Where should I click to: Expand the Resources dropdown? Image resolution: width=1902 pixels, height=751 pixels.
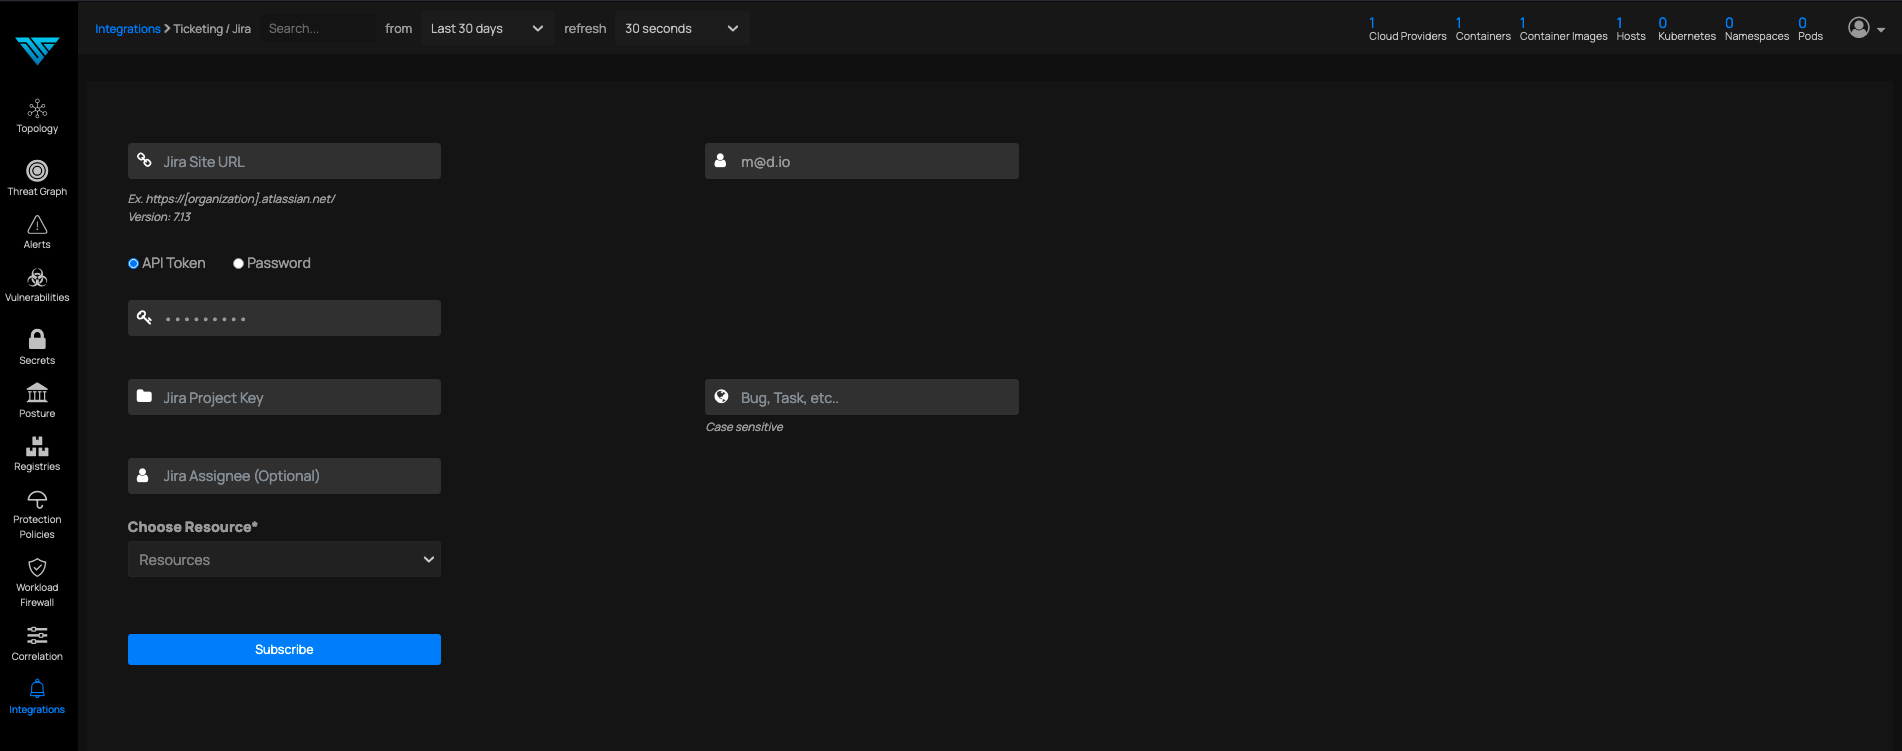(x=284, y=559)
